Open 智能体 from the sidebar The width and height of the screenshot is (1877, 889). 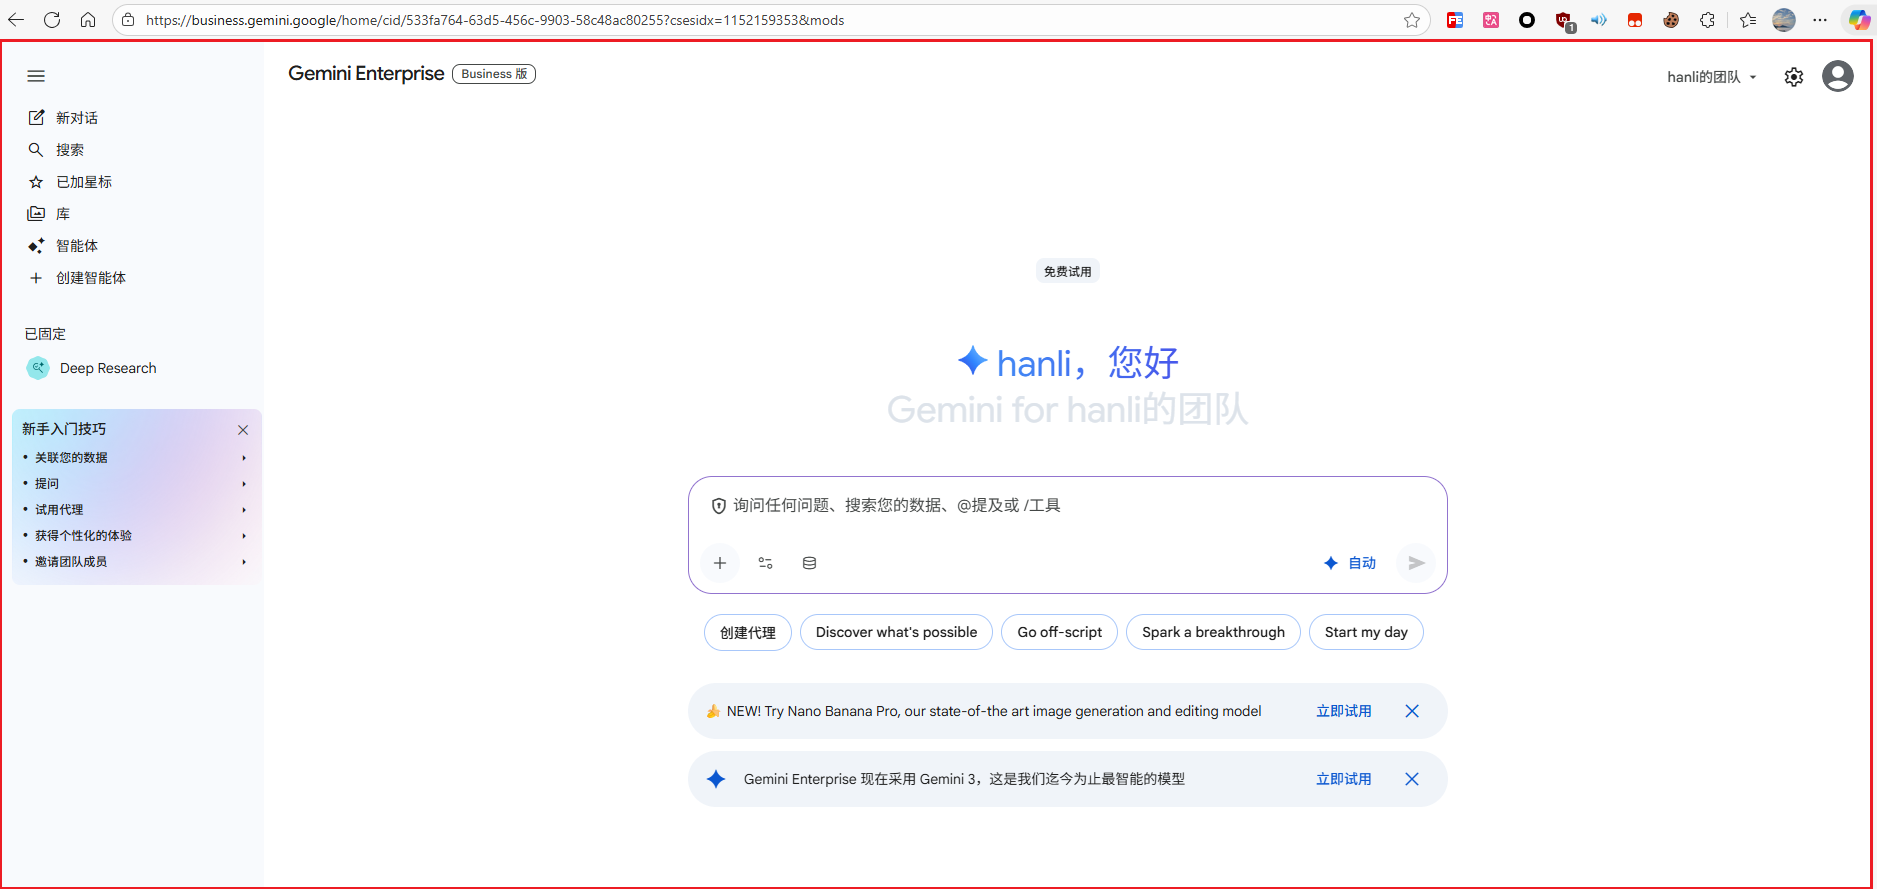[76, 246]
